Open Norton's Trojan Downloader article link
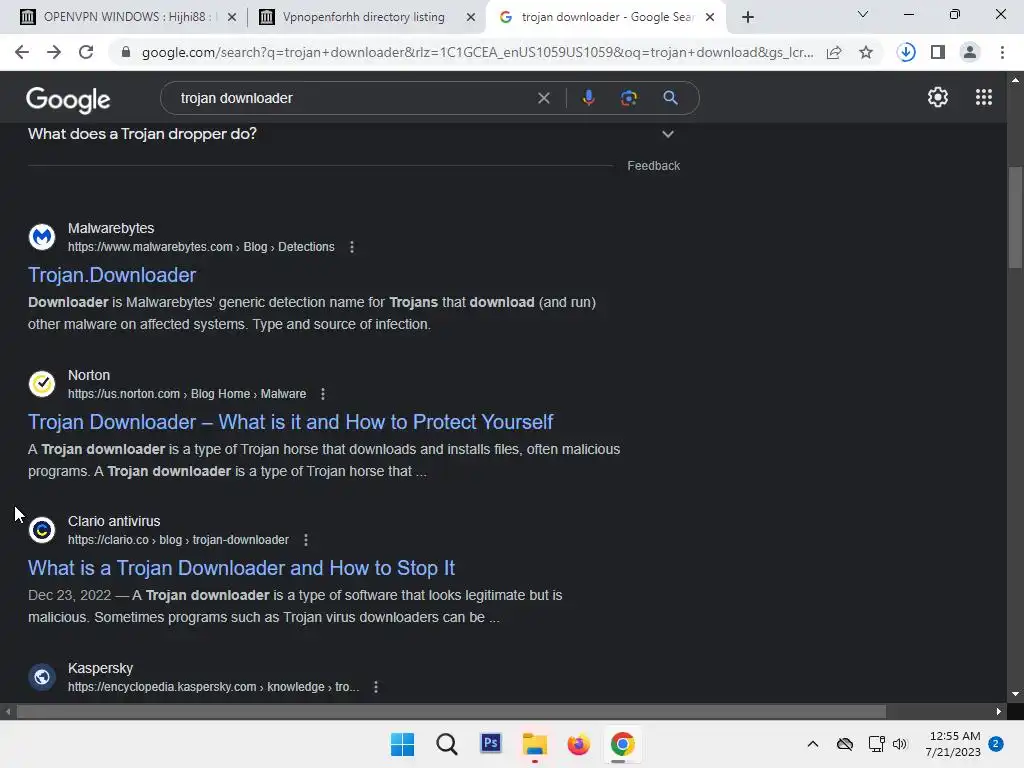This screenshot has height=768, width=1024. coord(291,422)
